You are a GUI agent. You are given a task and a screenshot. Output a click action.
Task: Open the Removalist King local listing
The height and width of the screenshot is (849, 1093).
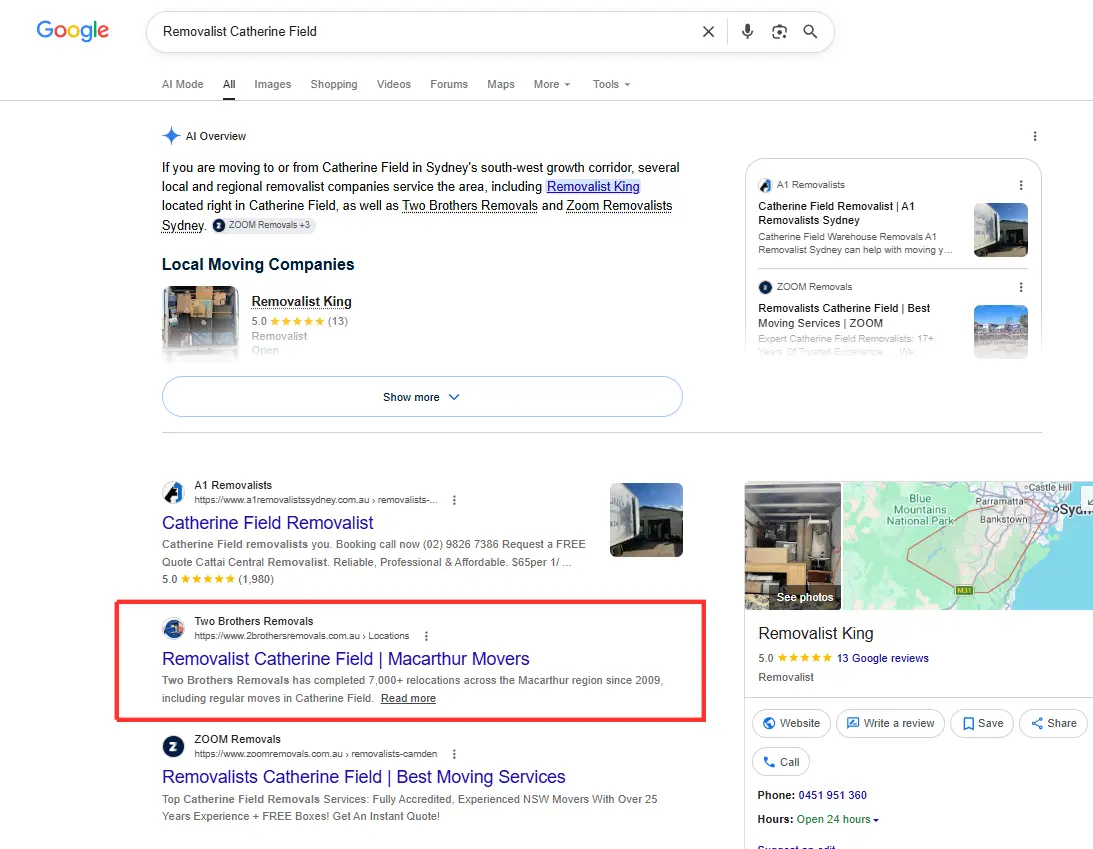click(301, 302)
